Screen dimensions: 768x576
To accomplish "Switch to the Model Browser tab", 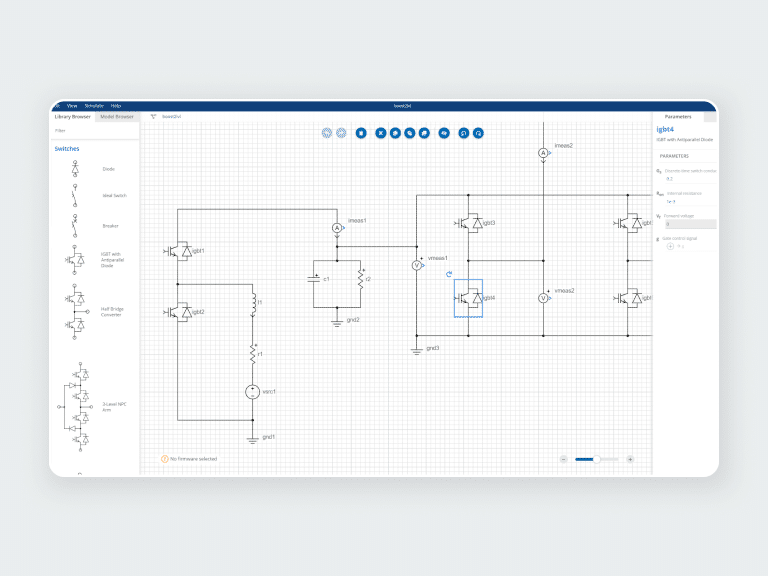I will pyautogui.click(x=117, y=117).
